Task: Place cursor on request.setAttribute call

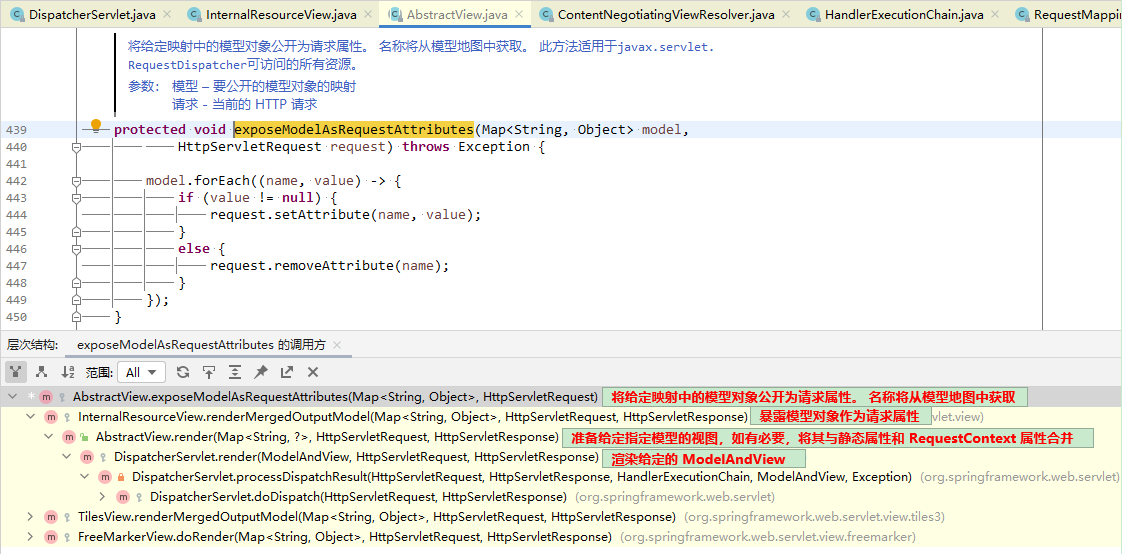Action: pyautogui.click(x=345, y=215)
